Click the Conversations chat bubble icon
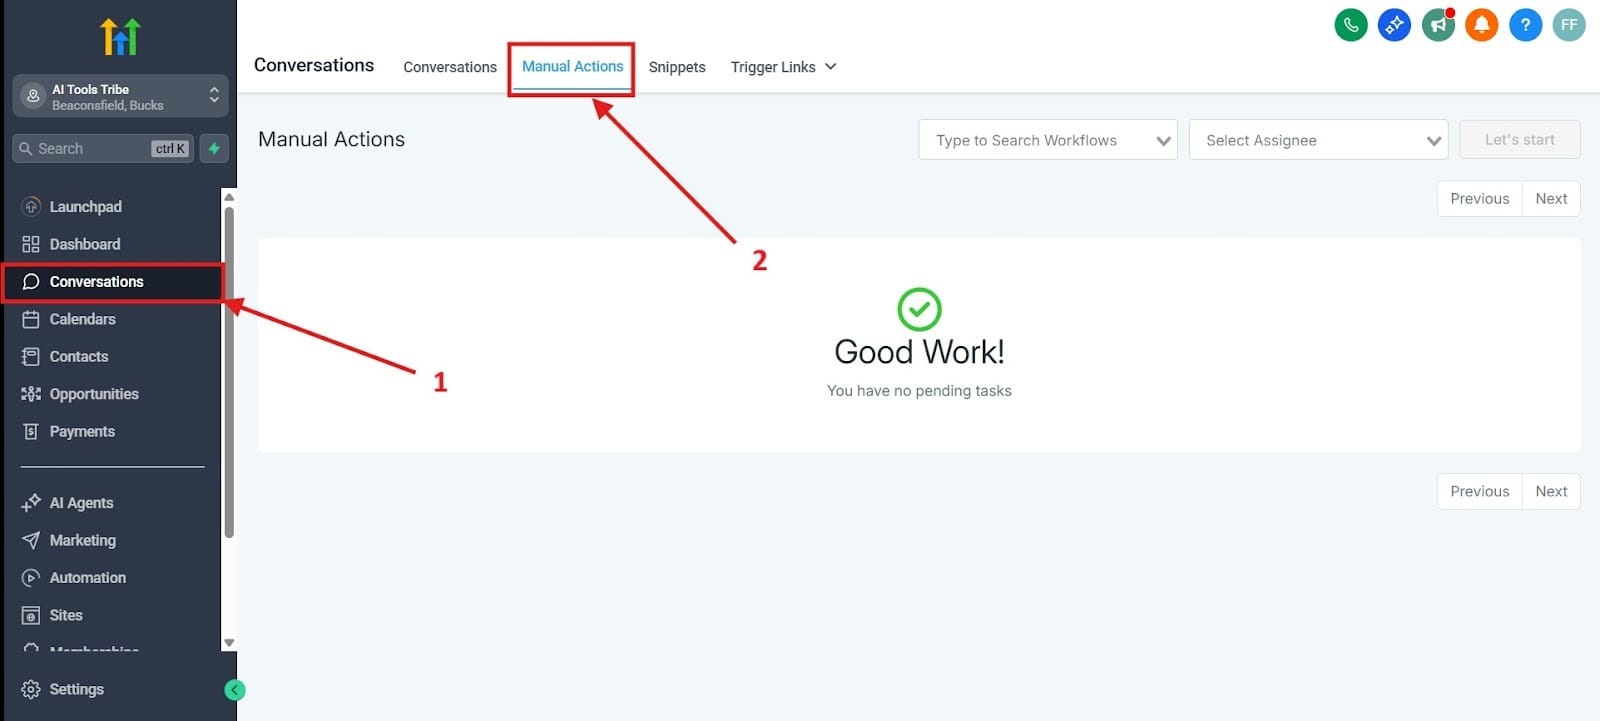This screenshot has height=721, width=1600. (31, 282)
